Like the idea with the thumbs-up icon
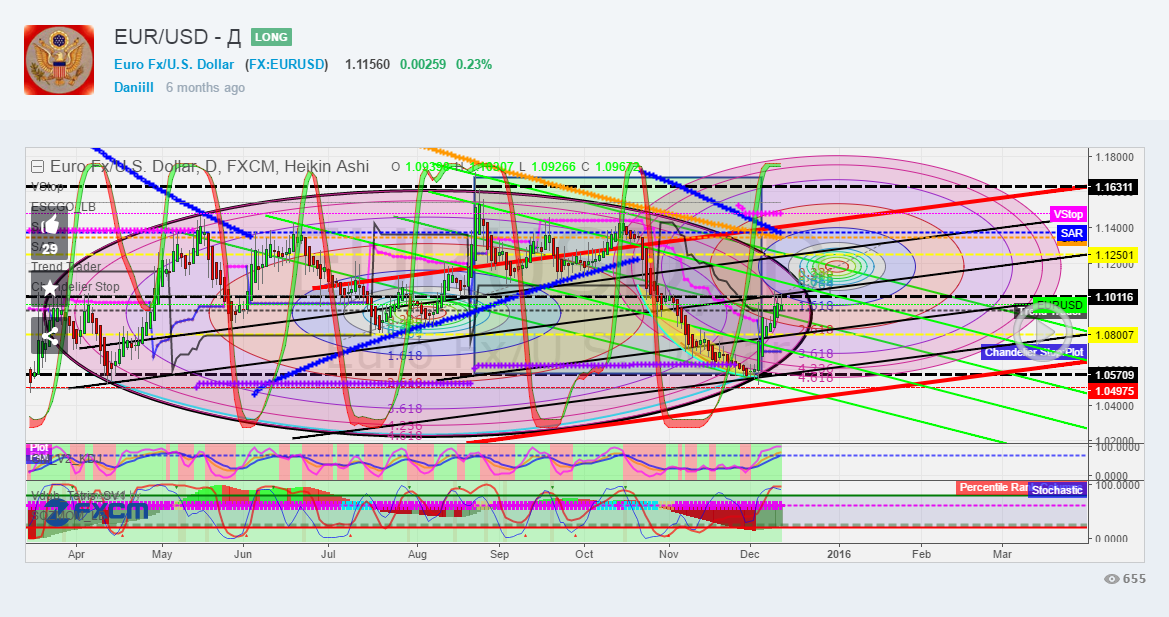 [x=49, y=224]
